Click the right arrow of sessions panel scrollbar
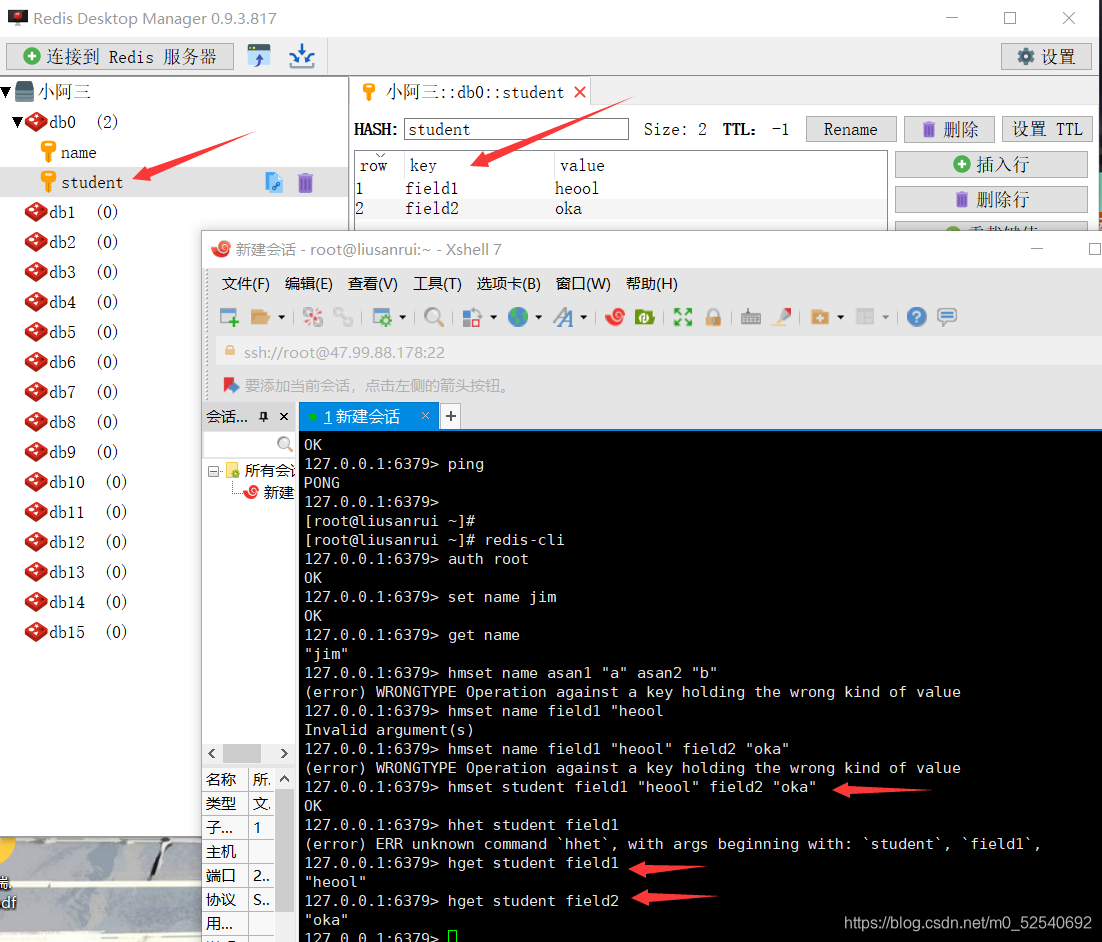Image resolution: width=1102 pixels, height=942 pixels. 284,754
